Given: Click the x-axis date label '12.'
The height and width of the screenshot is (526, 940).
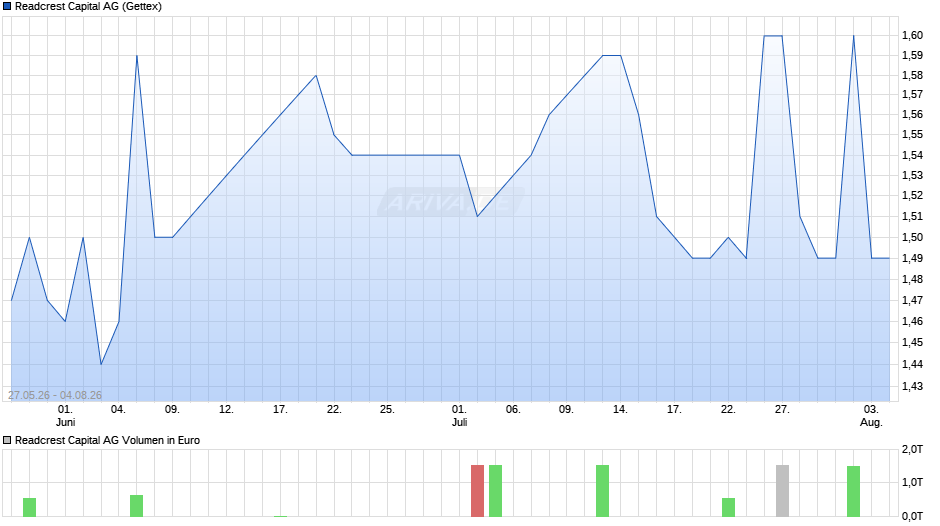Looking at the screenshot, I should (226, 409).
